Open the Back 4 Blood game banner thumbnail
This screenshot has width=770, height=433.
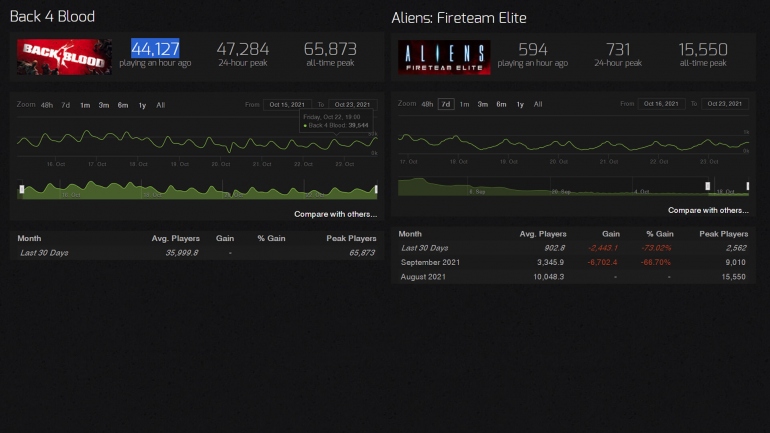click(64, 57)
